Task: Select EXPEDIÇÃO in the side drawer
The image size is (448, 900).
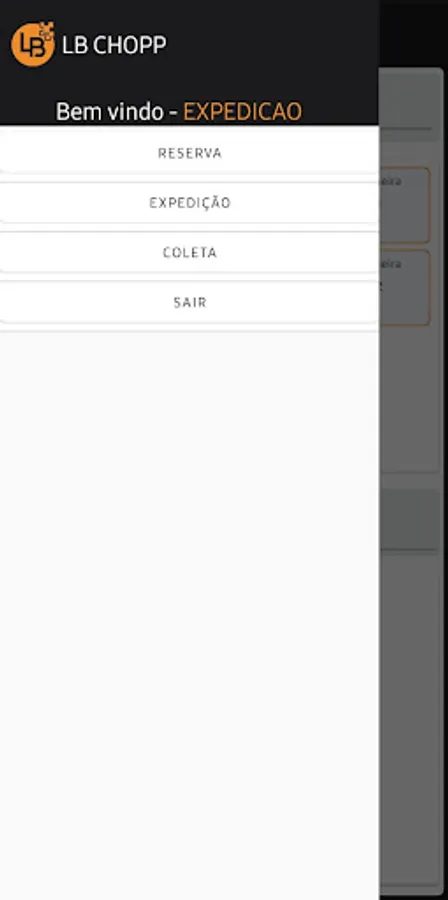Action: (x=189, y=203)
